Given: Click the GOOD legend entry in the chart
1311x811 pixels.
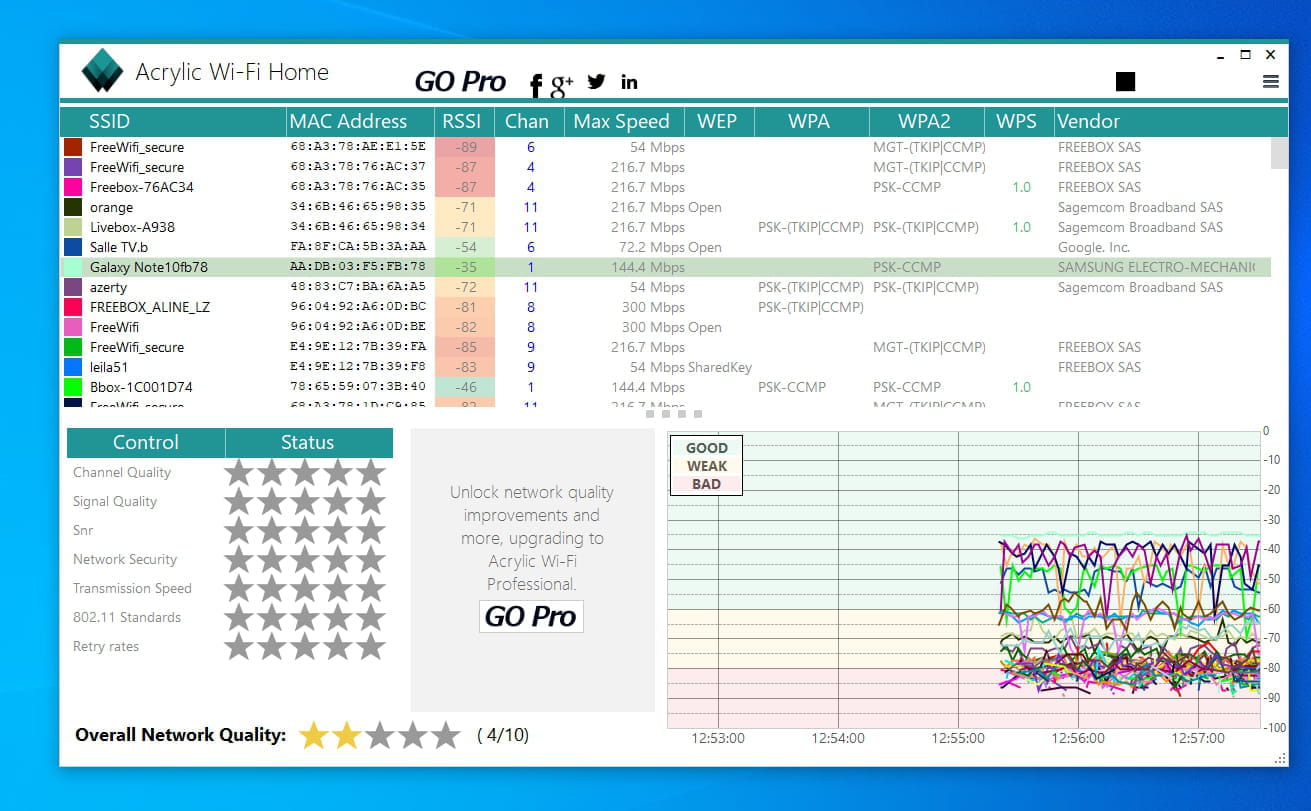Looking at the screenshot, I should pos(706,448).
